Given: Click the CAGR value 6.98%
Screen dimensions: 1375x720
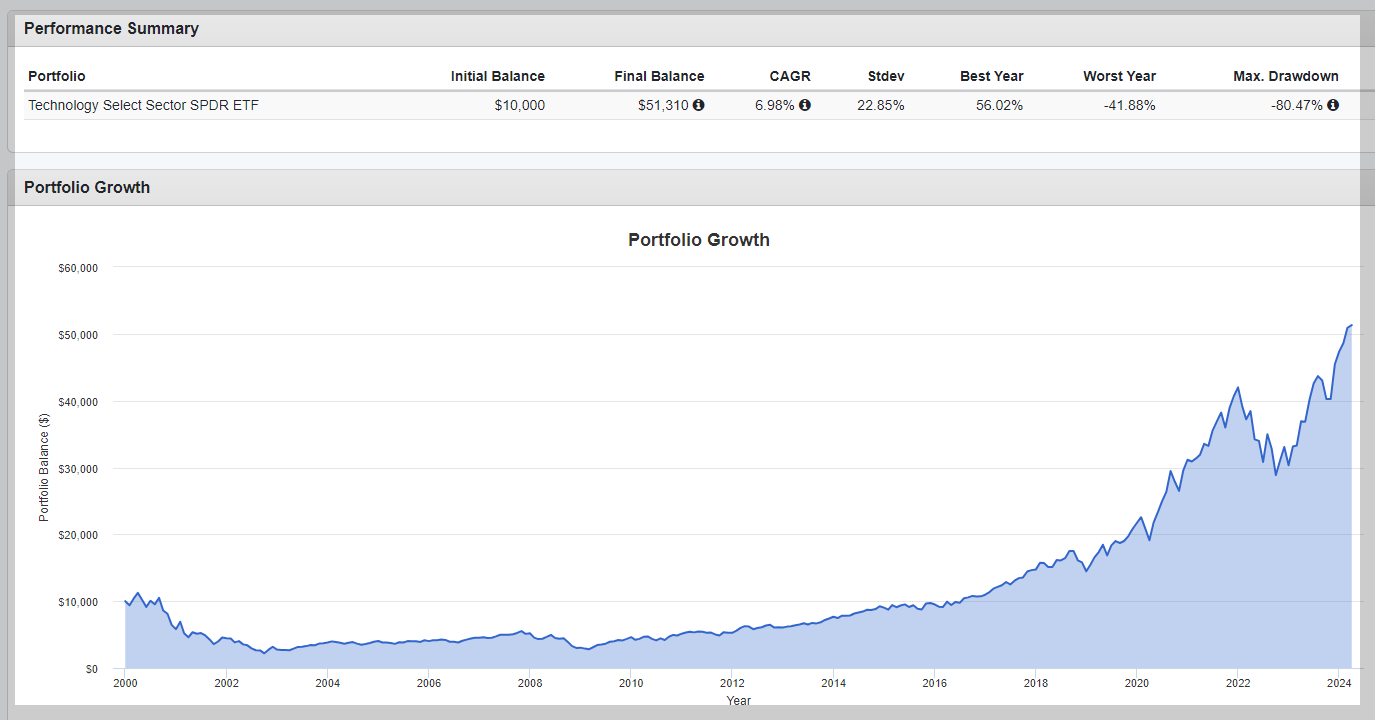Looking at the screenshot, I should (x=775, y=105).
